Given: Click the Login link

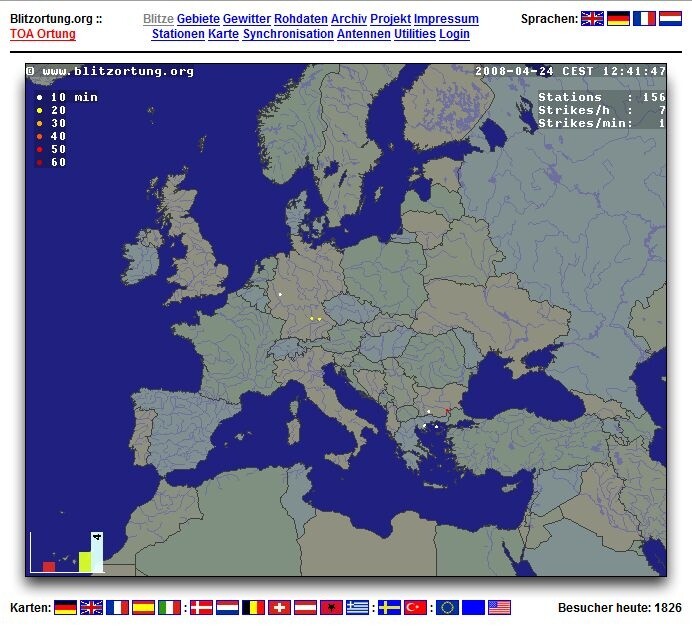Looking at the screenshot, I should click(454, 34).
